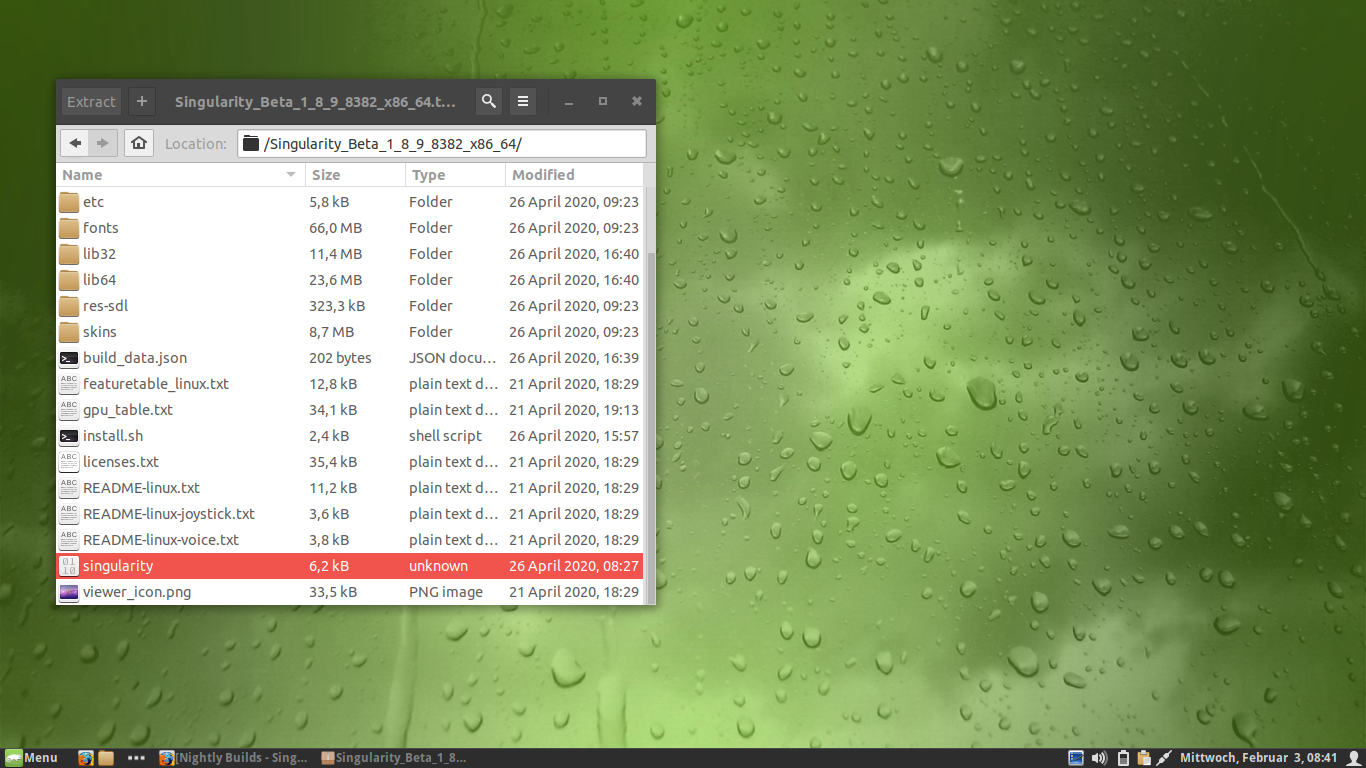Click the user session icon in the tray
This screenshot has height=768, width=1366.
coord(1354,758)
